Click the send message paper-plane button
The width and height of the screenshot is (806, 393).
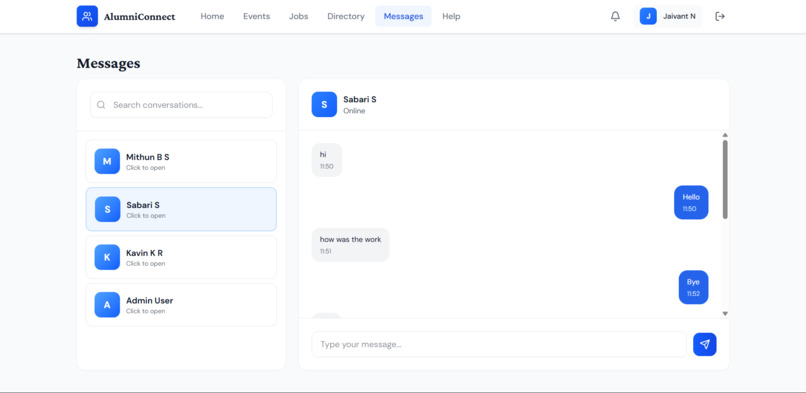[705, 344]
